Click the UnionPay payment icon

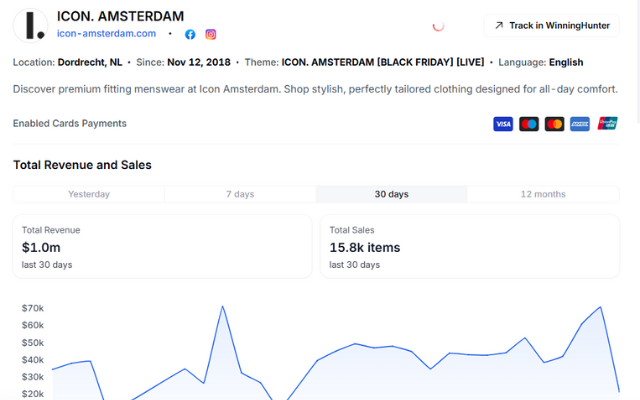coord(607,123)
